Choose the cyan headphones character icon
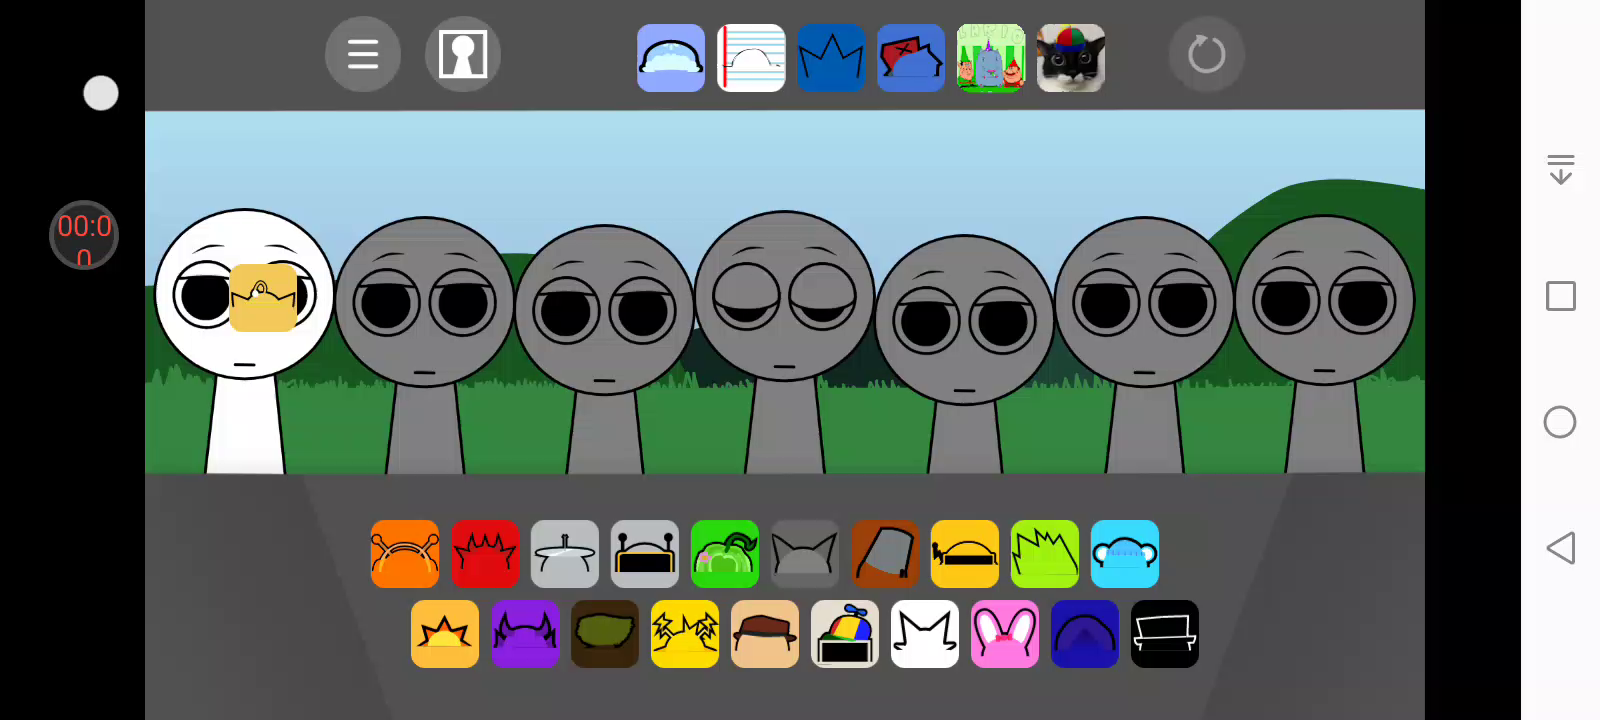1600x720 pixels. 1125,554
